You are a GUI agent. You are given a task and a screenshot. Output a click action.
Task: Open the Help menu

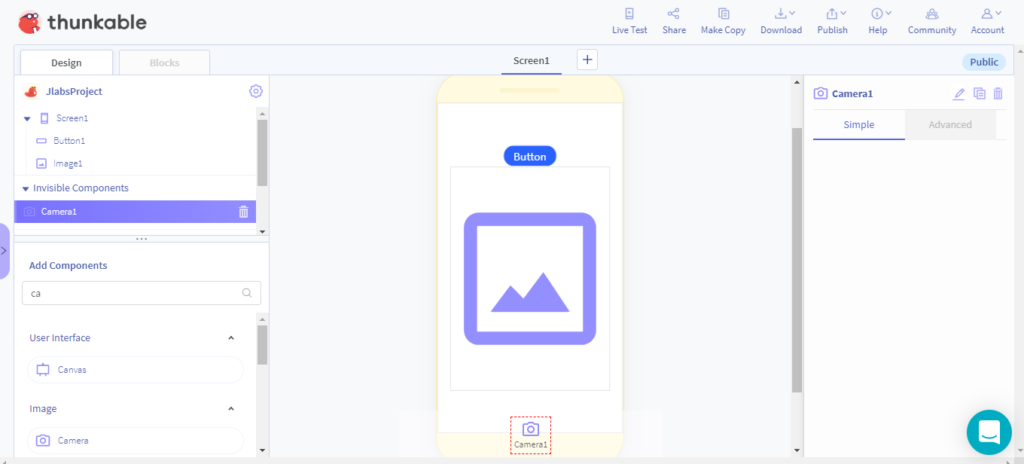pos(878,22)
